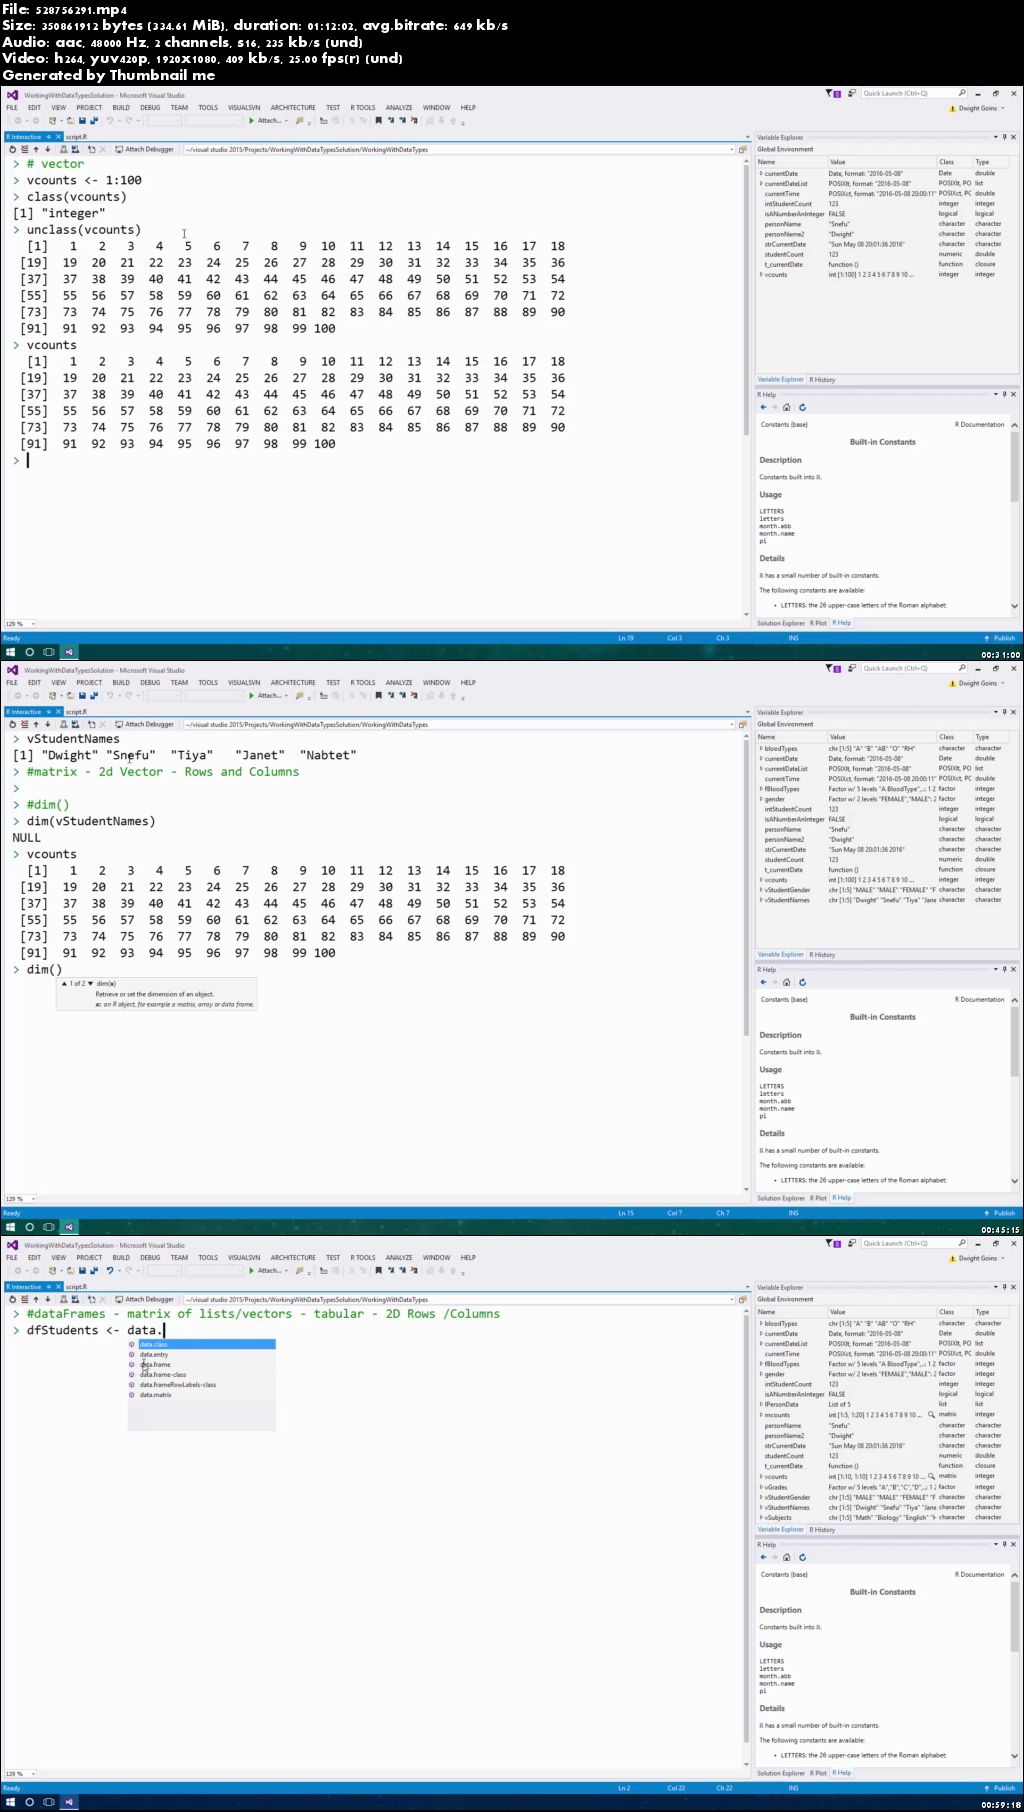Viewport: 1024px width, 1812px height.
Task: Expand vcounts variable in 00:31:00 frame
Action: click(x=761, y=275)
